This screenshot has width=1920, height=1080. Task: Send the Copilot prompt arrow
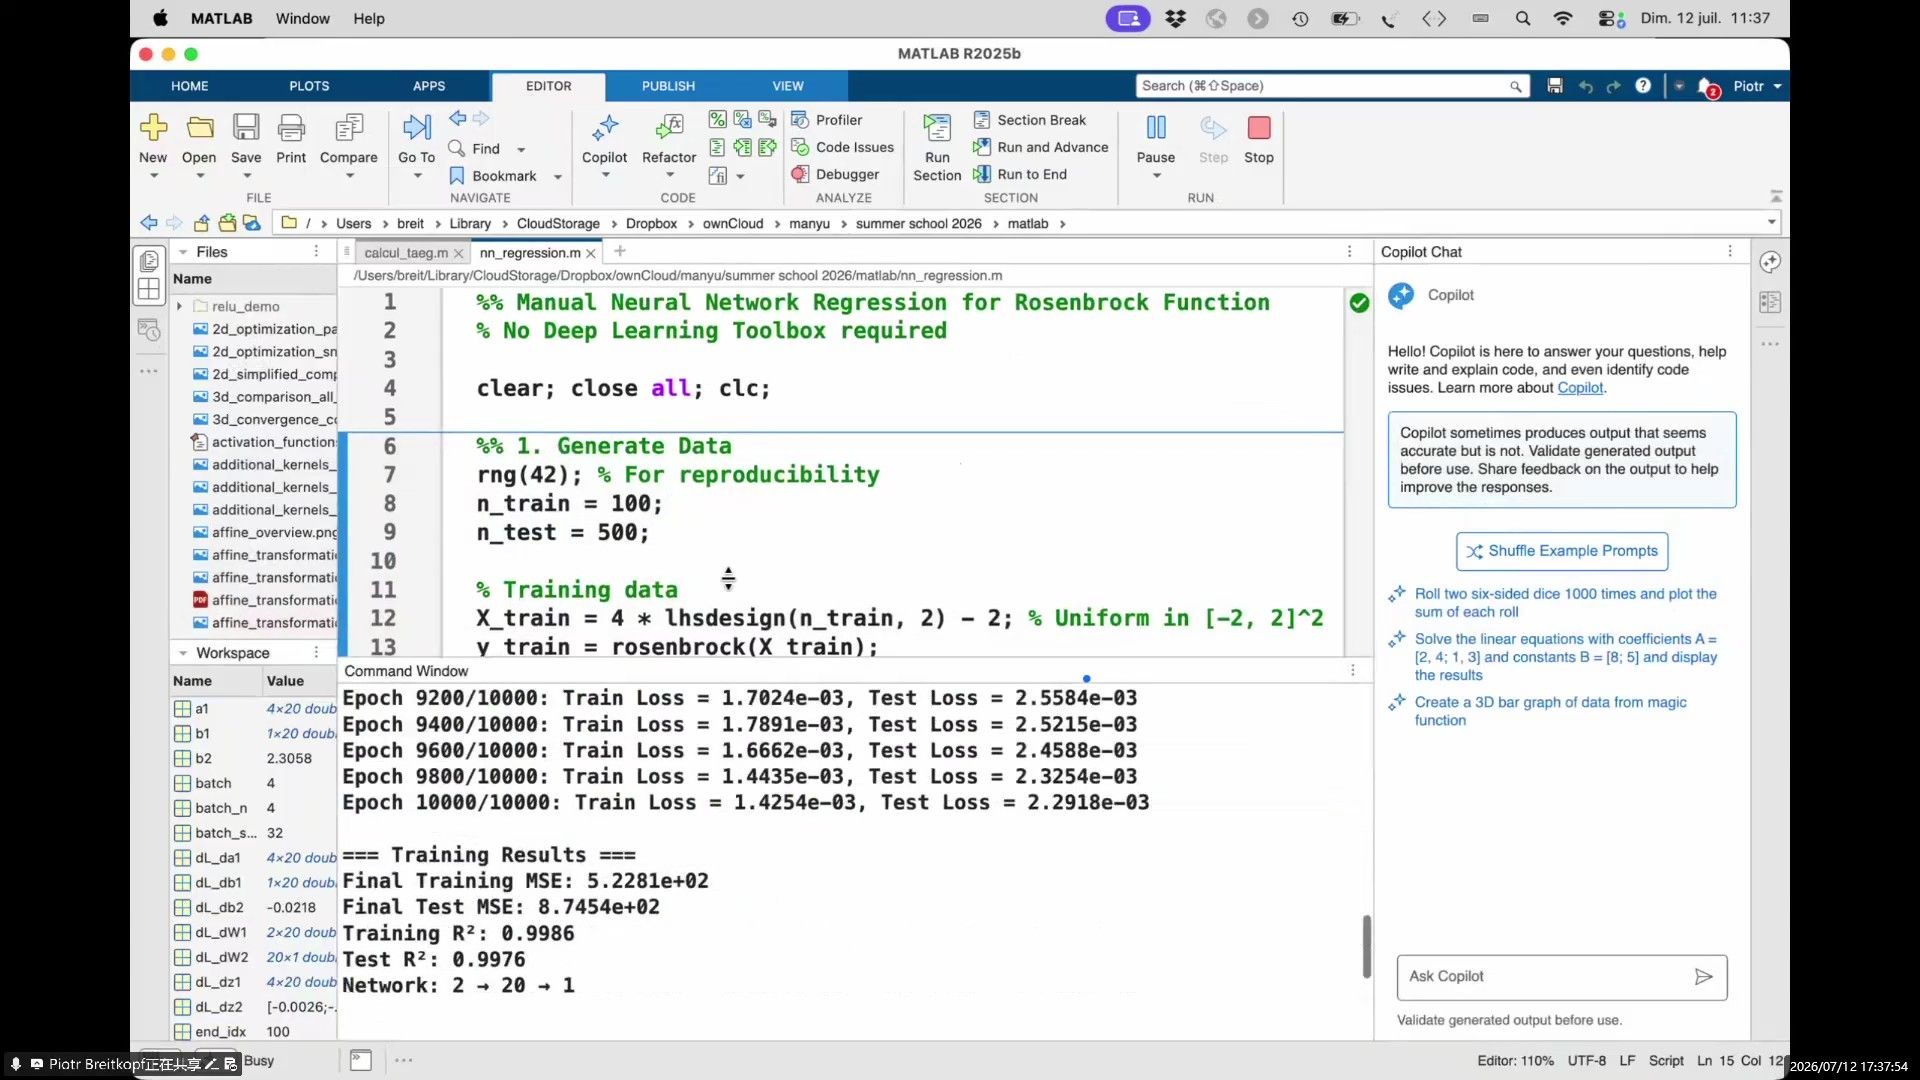[1704, 977]
